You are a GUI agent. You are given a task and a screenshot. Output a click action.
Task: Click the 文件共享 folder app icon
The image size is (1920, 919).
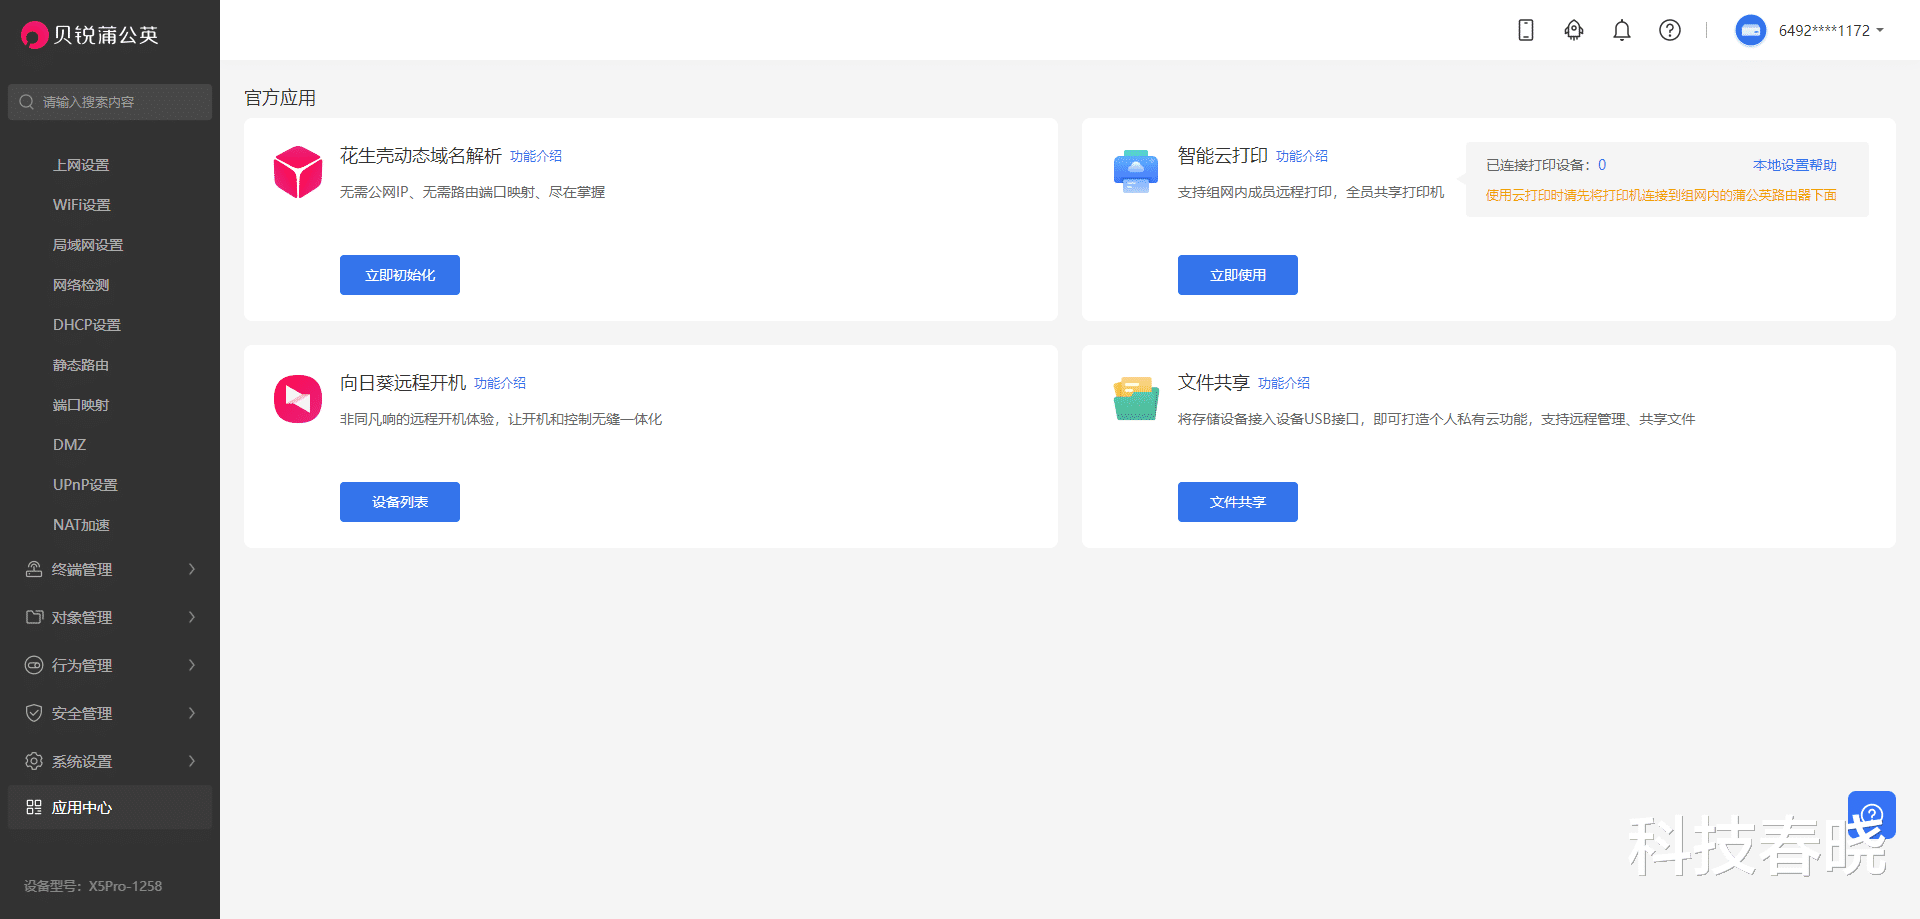point(1136,399)
